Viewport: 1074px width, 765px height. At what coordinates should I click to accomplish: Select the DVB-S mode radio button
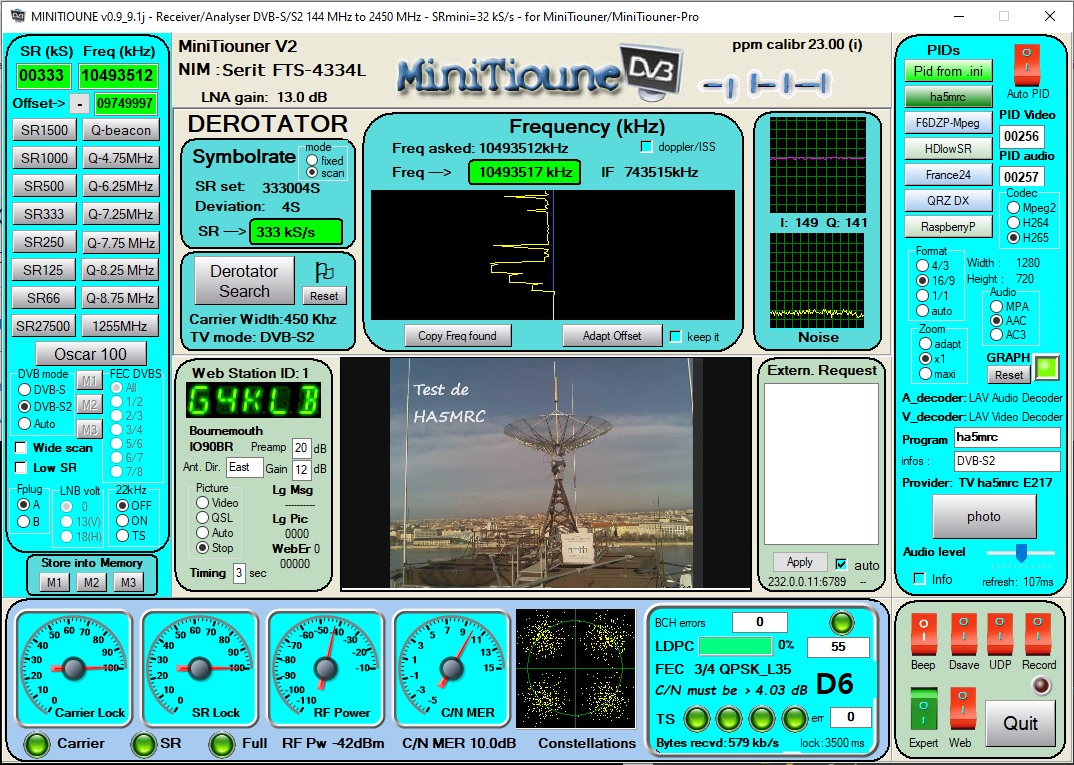point(25,390)
